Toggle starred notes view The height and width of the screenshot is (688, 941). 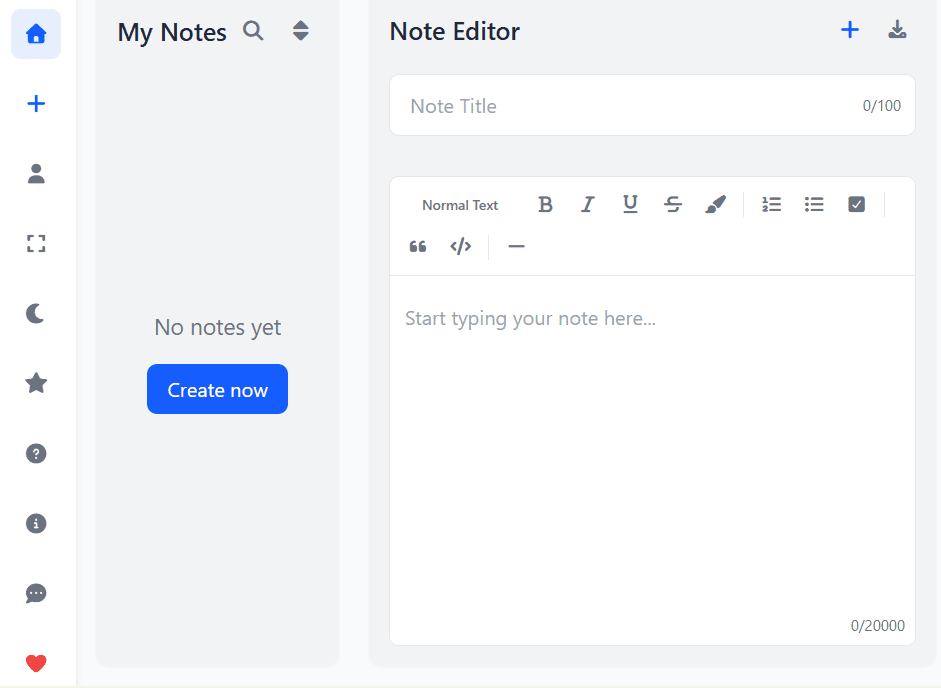pos(35,383)
